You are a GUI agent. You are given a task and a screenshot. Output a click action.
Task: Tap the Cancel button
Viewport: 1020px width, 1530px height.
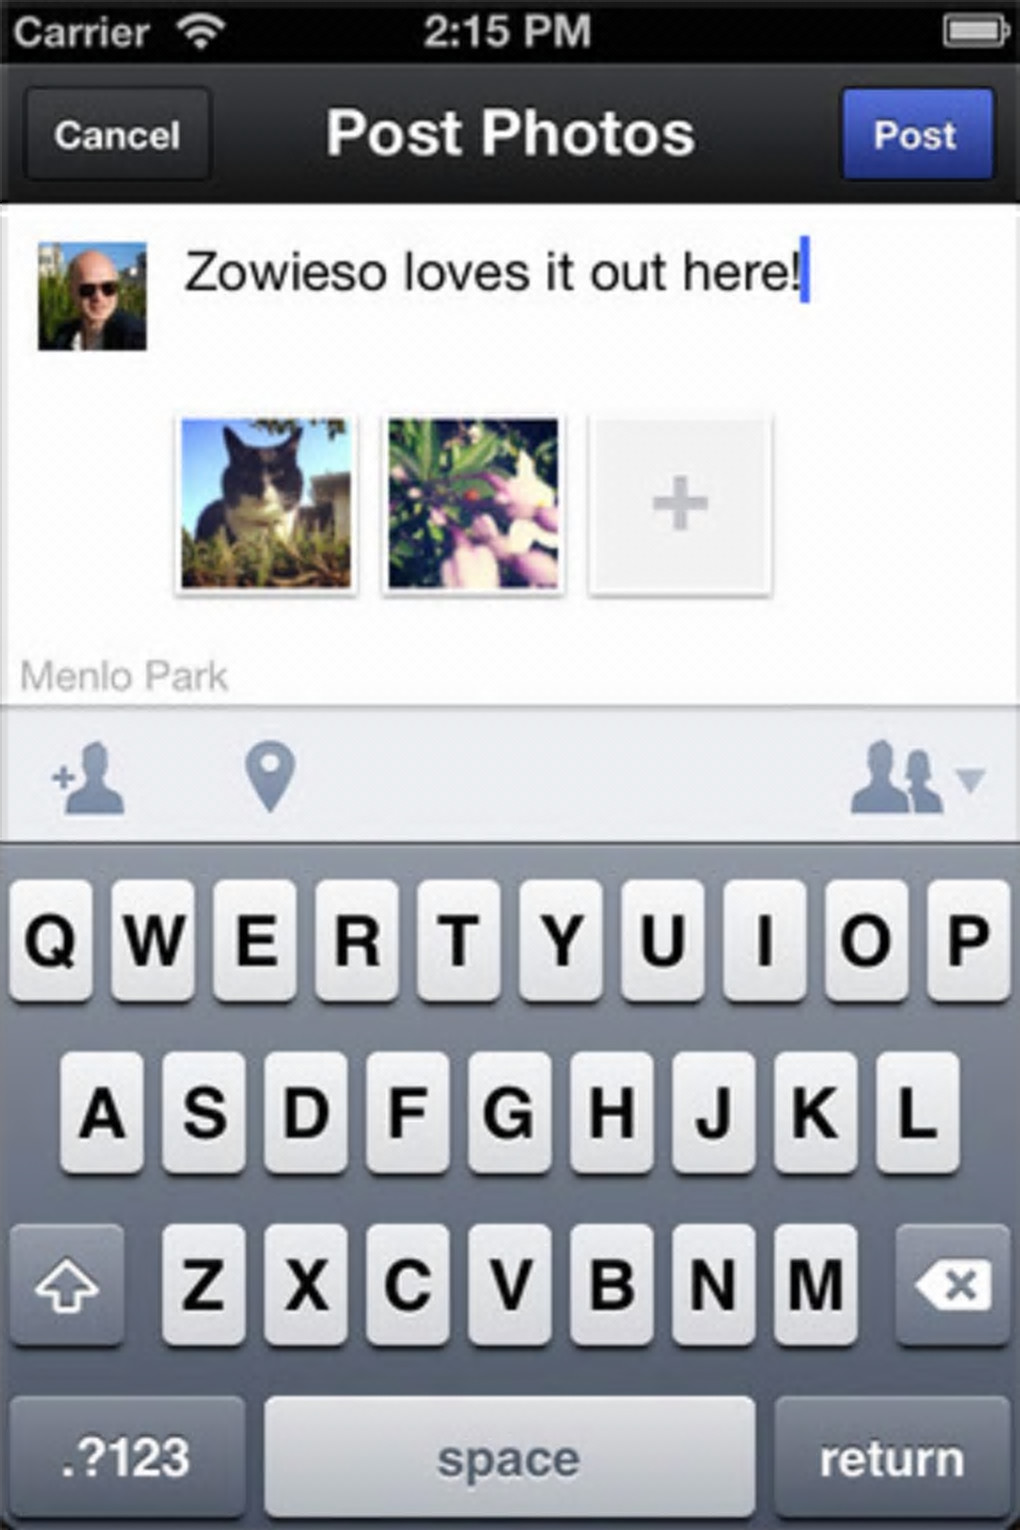pyautogui.click(x=118, y=134)
